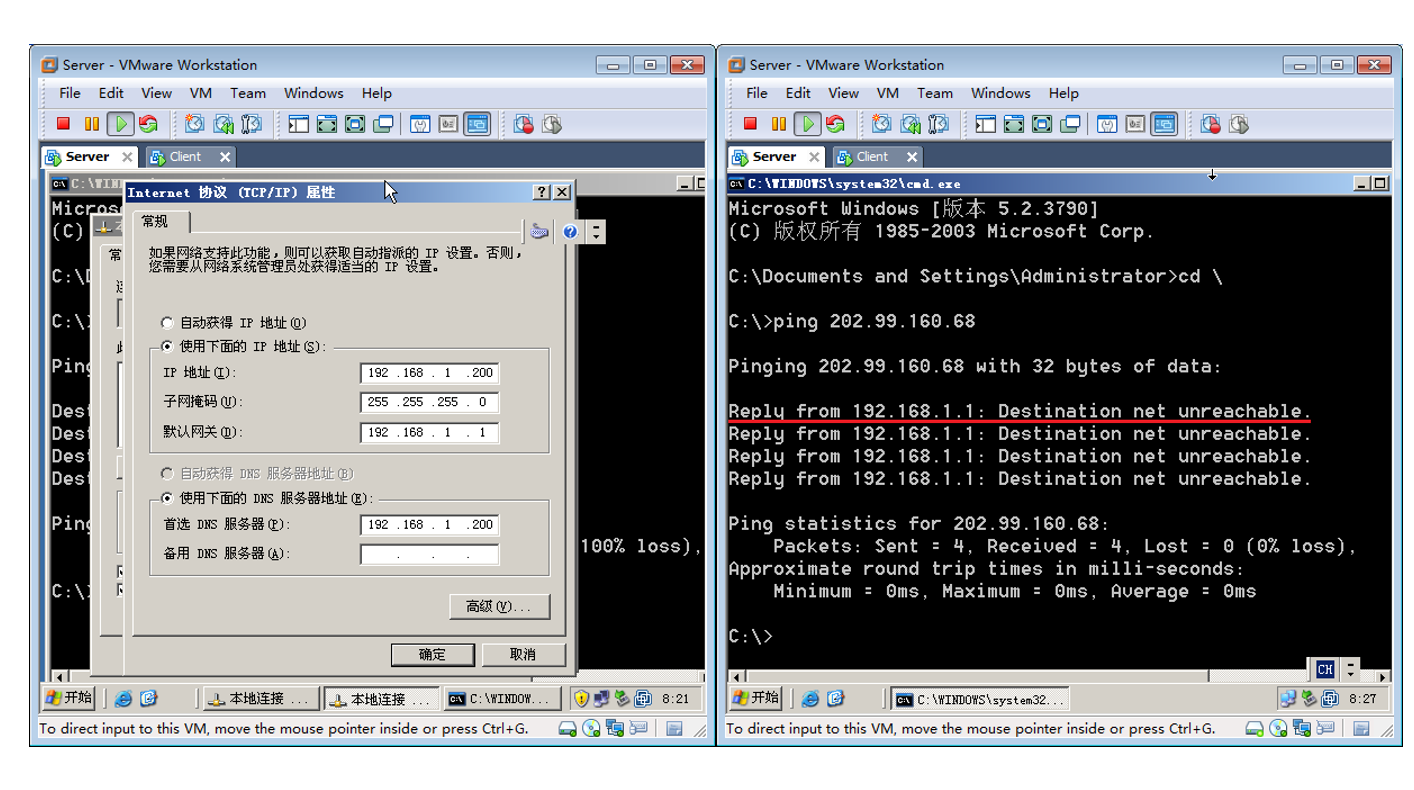The width and height of the screenshot is (1414, 790).
Task: Select the 自动获得 IP 地址 radio button
Action: (167, 323)
